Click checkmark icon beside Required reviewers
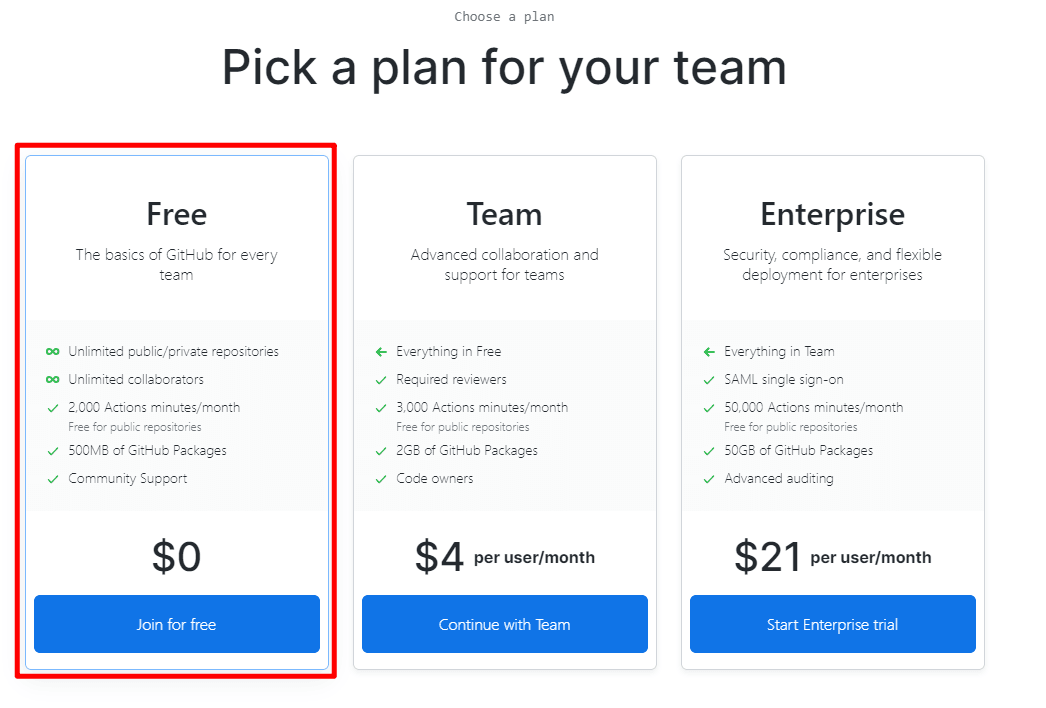1046x708 pixels. [x=381, y=380]
